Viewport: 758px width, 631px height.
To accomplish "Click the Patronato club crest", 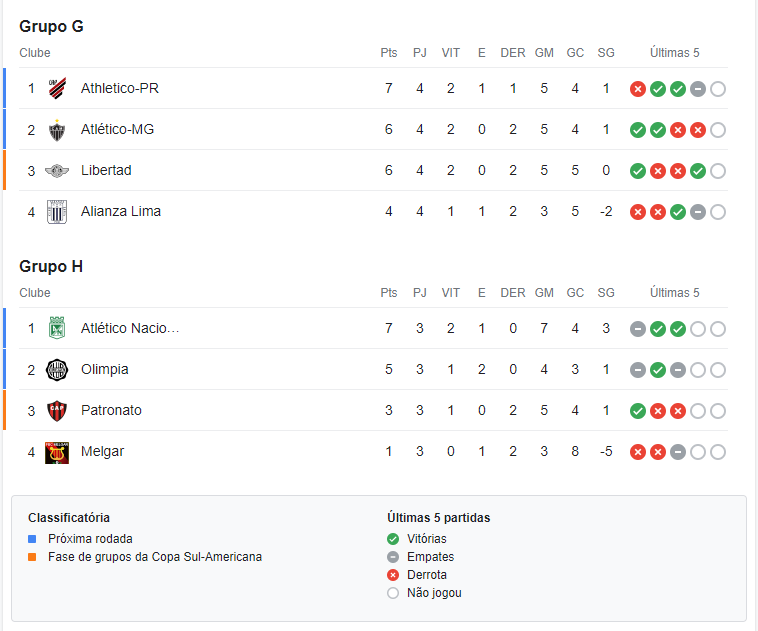I will coord(57,411).
